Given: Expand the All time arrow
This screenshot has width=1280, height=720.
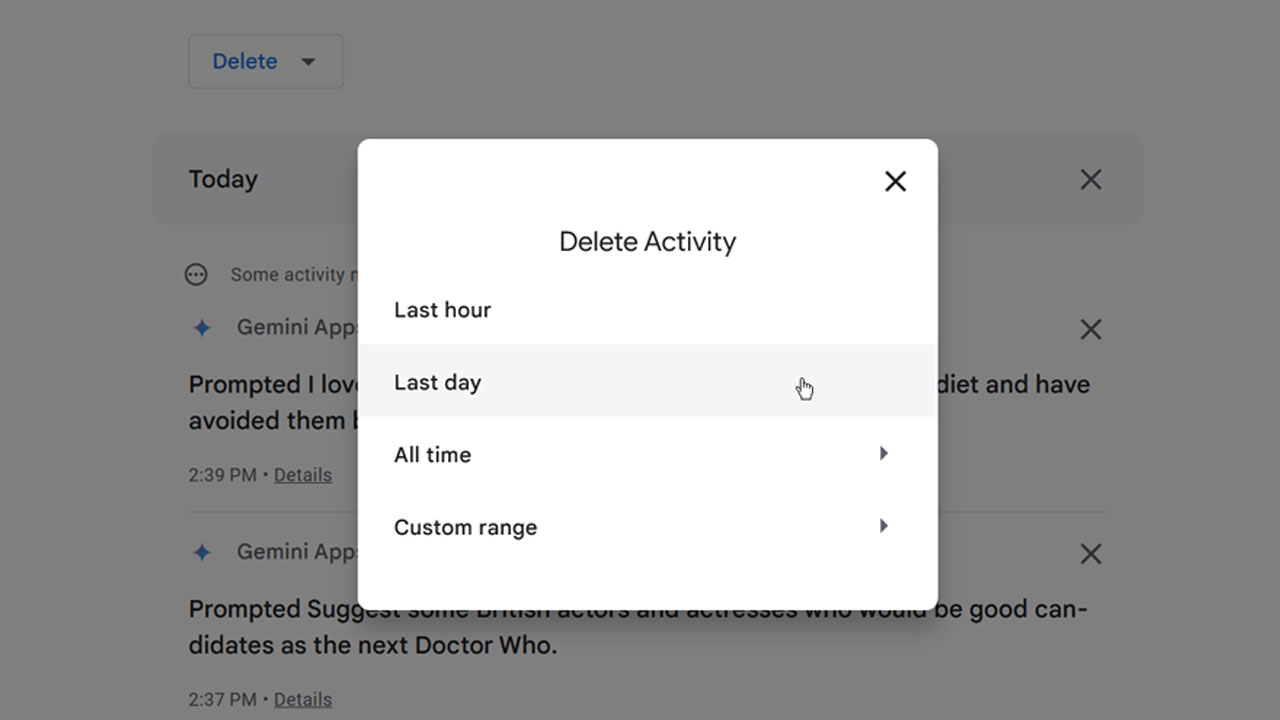Looking at the screenshot, I should [x=883, y=453].
